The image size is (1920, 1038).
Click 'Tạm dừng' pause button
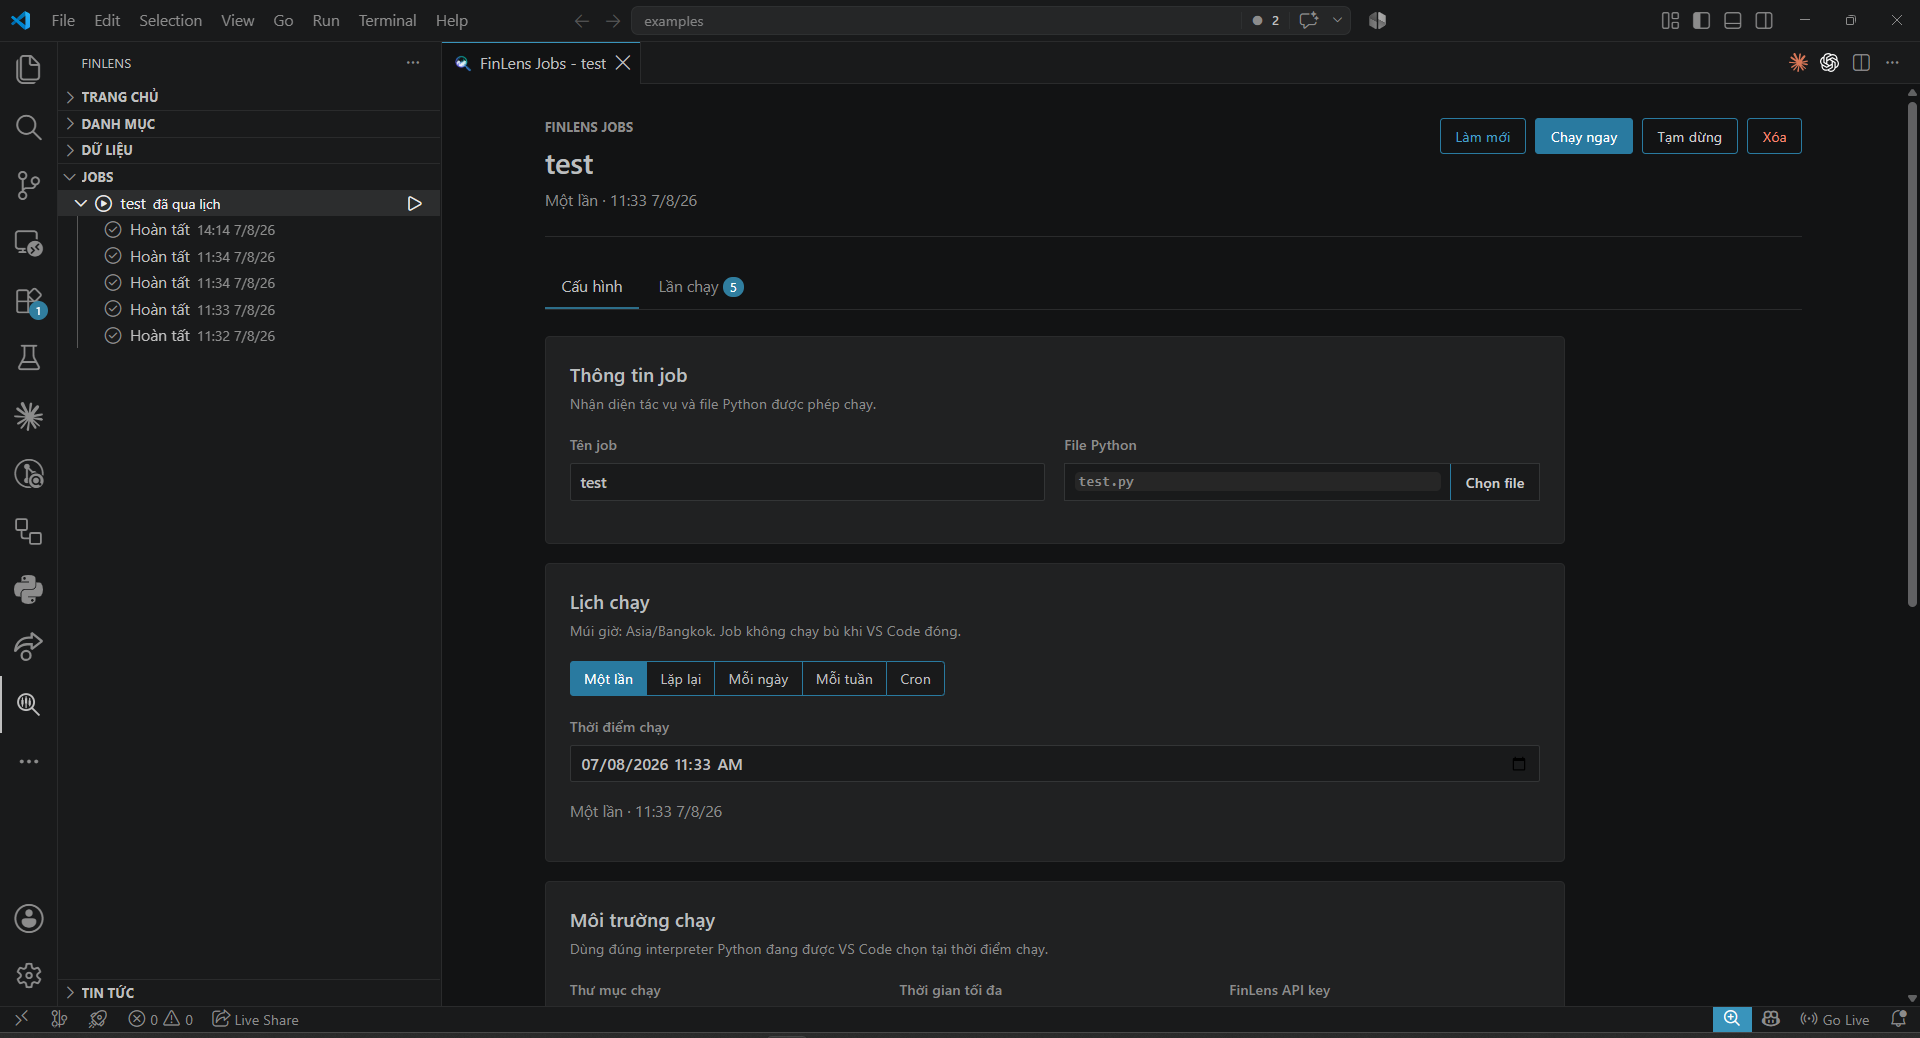pyautogui.click(x=1689, y=137)
